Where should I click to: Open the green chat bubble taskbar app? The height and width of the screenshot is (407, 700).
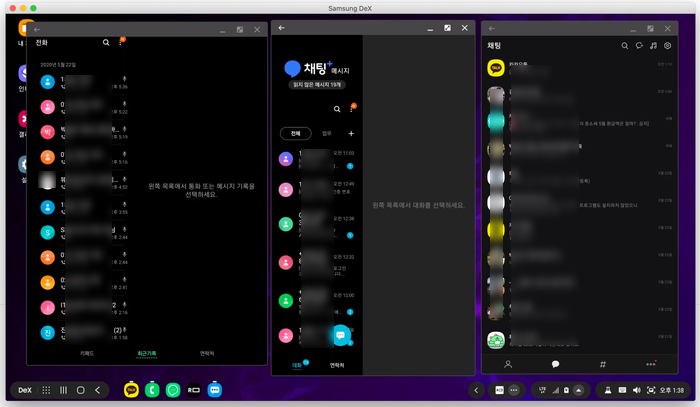[x=173, y=390]
